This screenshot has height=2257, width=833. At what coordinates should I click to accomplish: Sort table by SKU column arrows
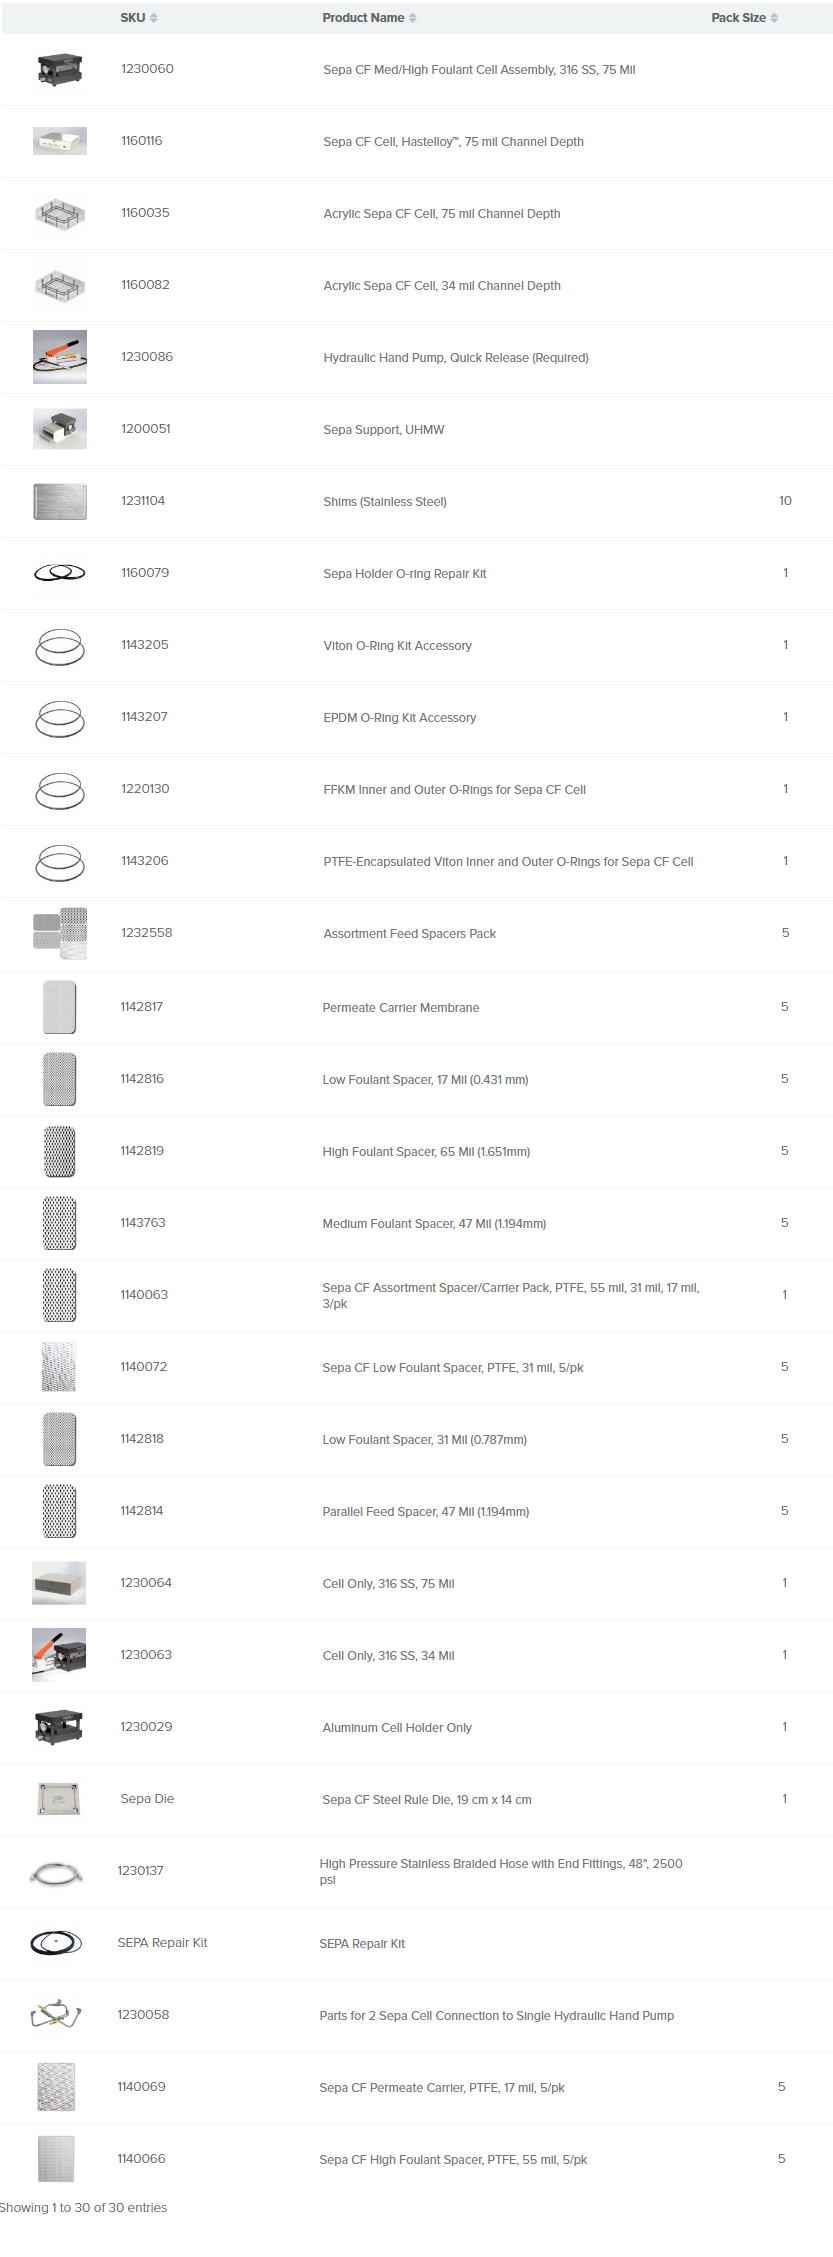pos(153,18)
